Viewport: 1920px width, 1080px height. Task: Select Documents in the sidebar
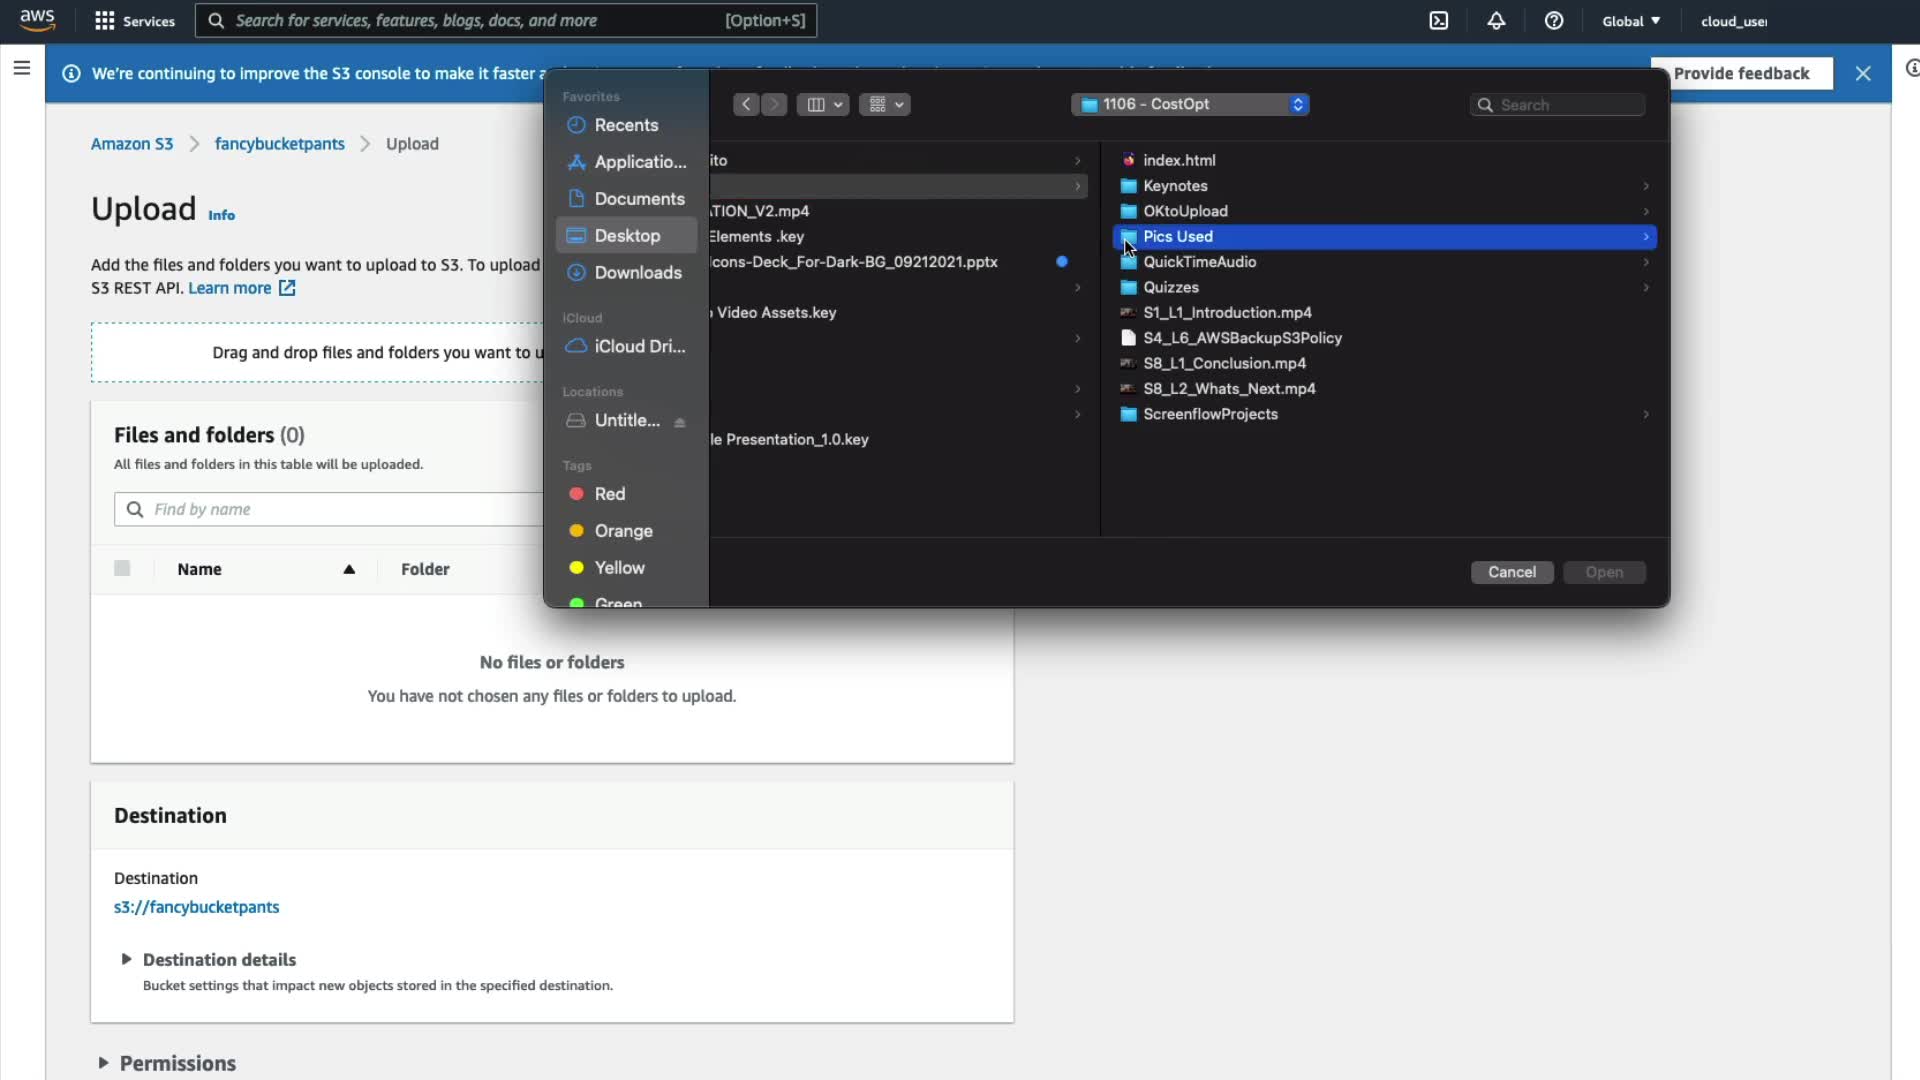pyautogui.click(x=638, y=199)
